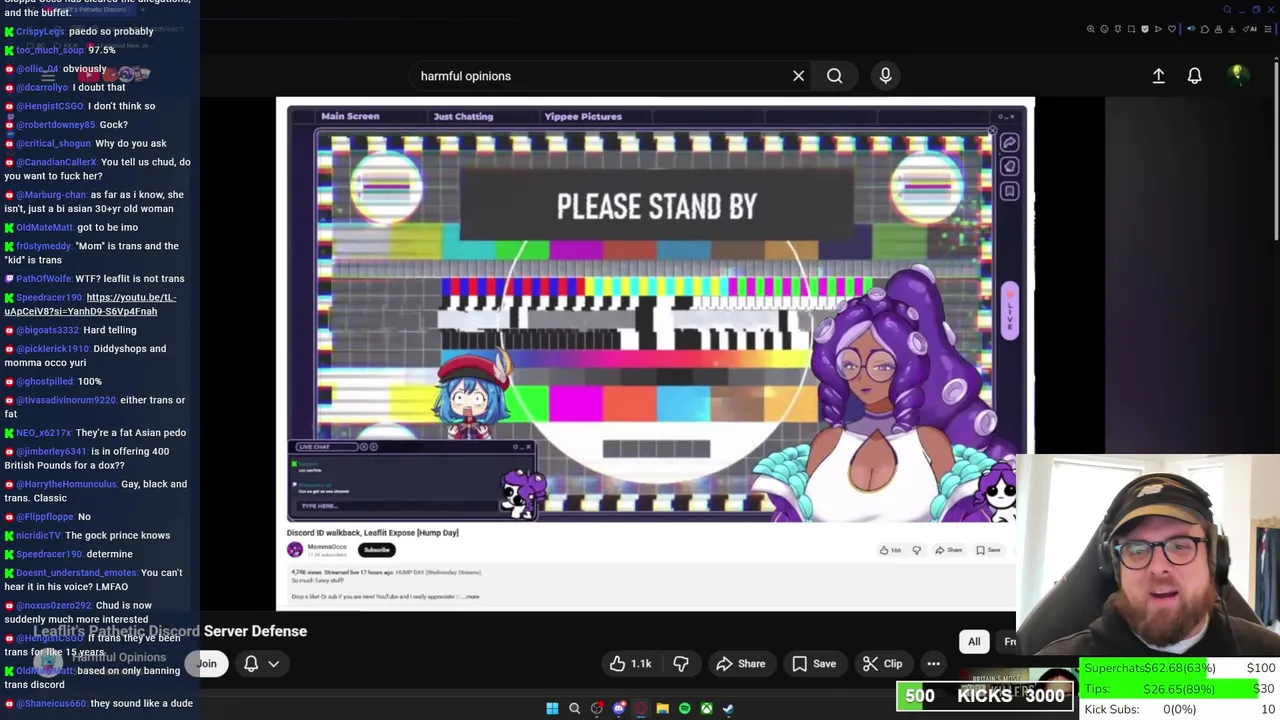
Task: Open the browser easy setup menu icon
Action: tap(1268, 29)
